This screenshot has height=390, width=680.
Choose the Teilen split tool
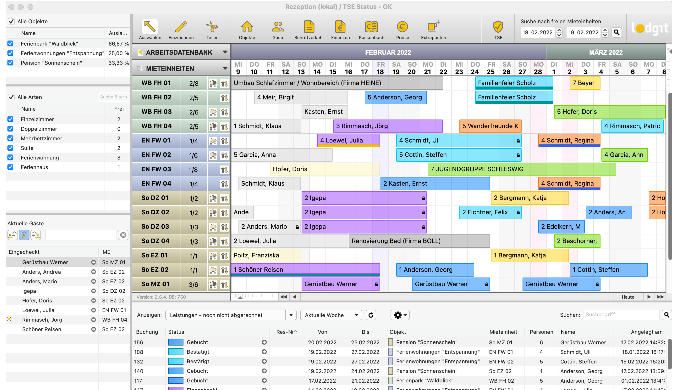tap(212, 27)
